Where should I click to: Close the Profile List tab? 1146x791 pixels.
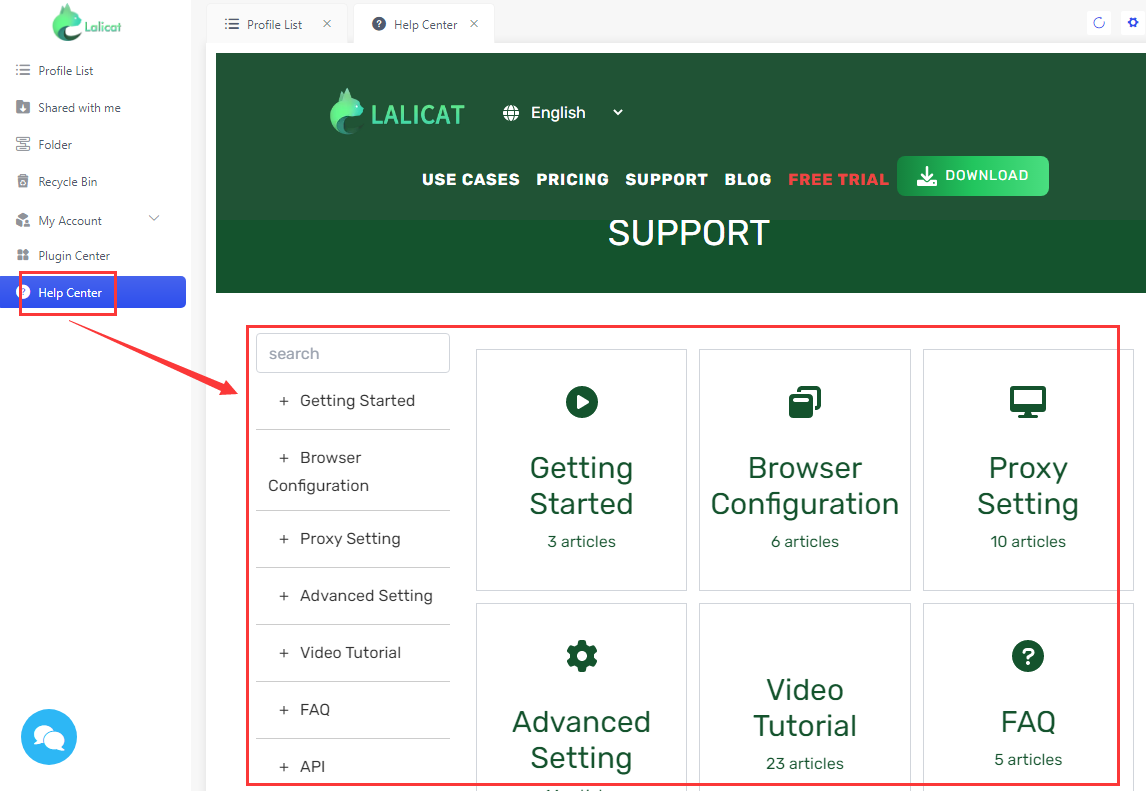[327, 24]
